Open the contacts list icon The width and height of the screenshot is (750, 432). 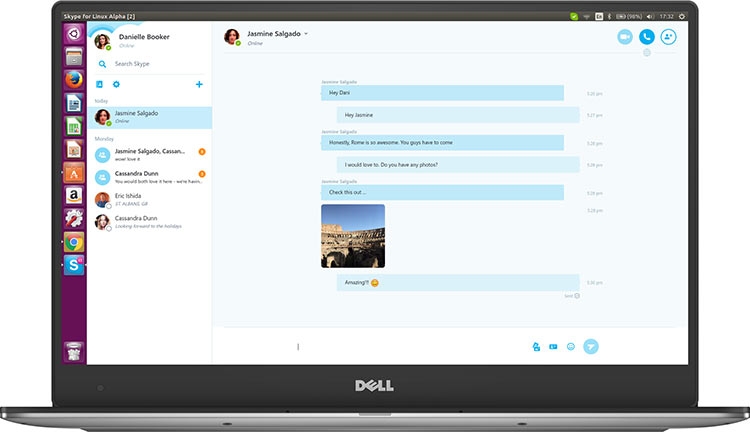100,84
